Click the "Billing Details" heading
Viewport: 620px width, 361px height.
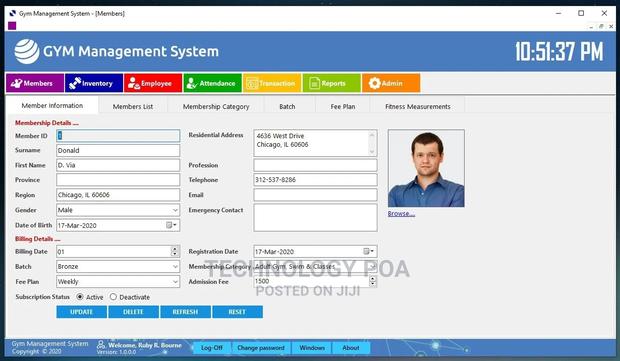(38, 239)
